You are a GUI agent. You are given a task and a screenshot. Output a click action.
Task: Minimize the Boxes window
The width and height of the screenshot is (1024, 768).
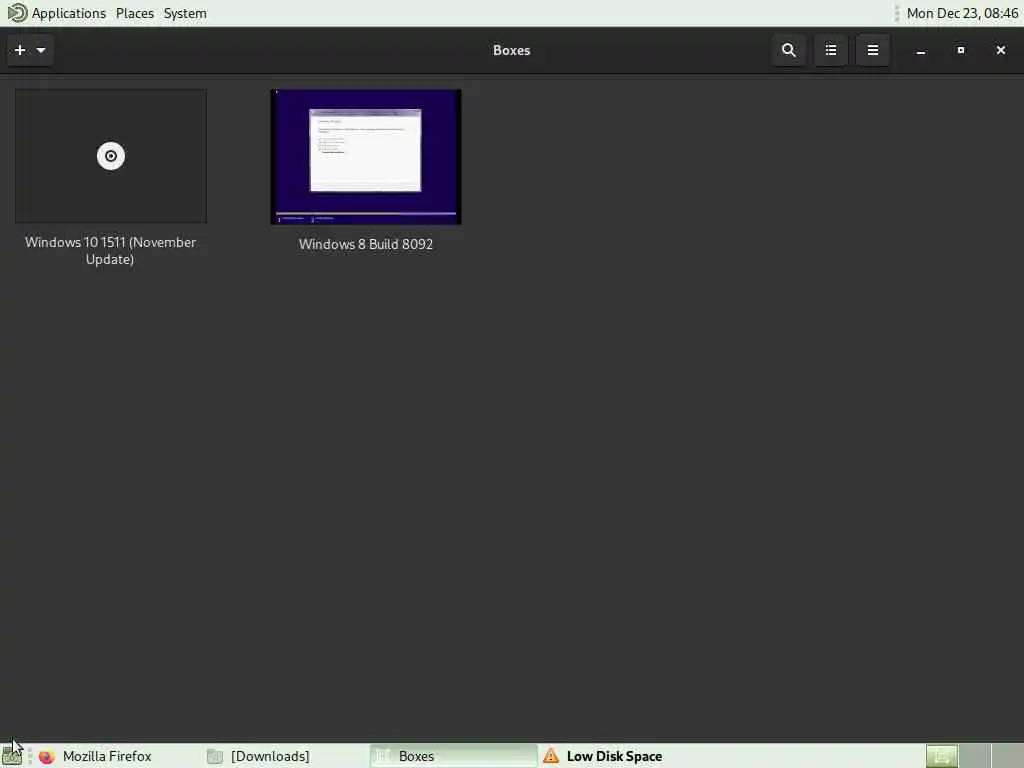click(921, 50)
